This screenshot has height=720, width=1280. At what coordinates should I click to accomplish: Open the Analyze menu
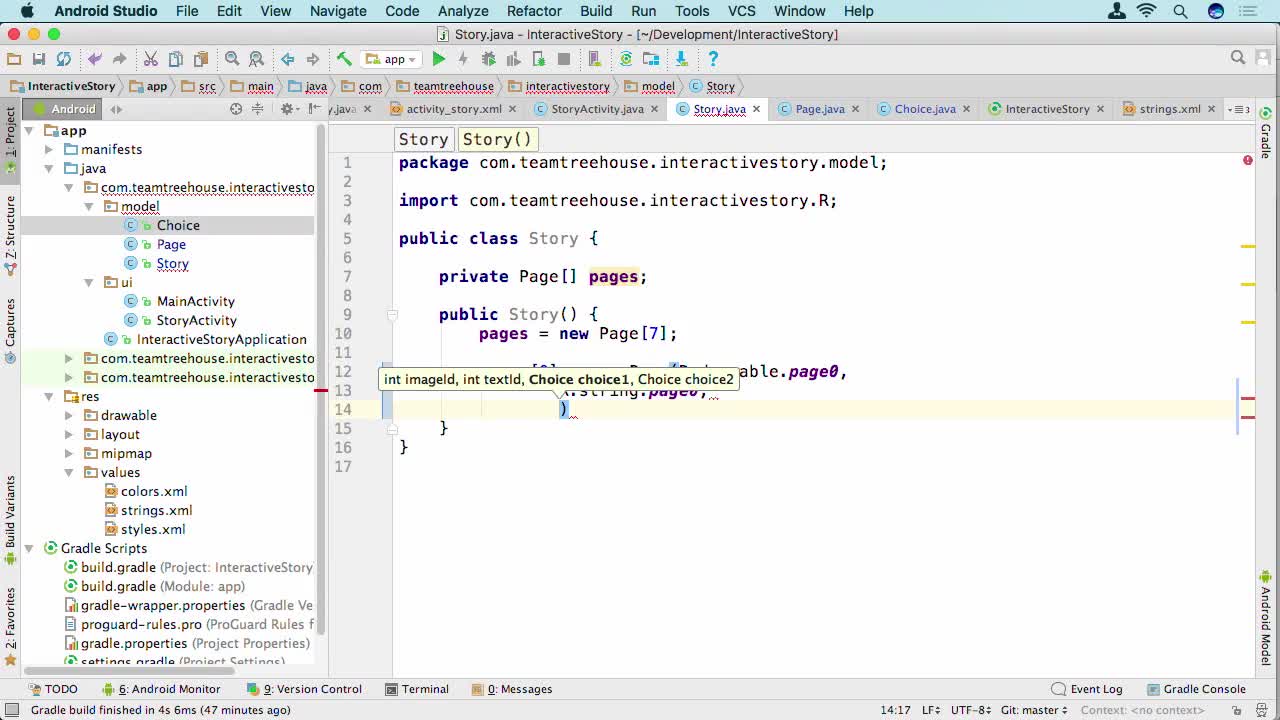click(x=463, y=11)
